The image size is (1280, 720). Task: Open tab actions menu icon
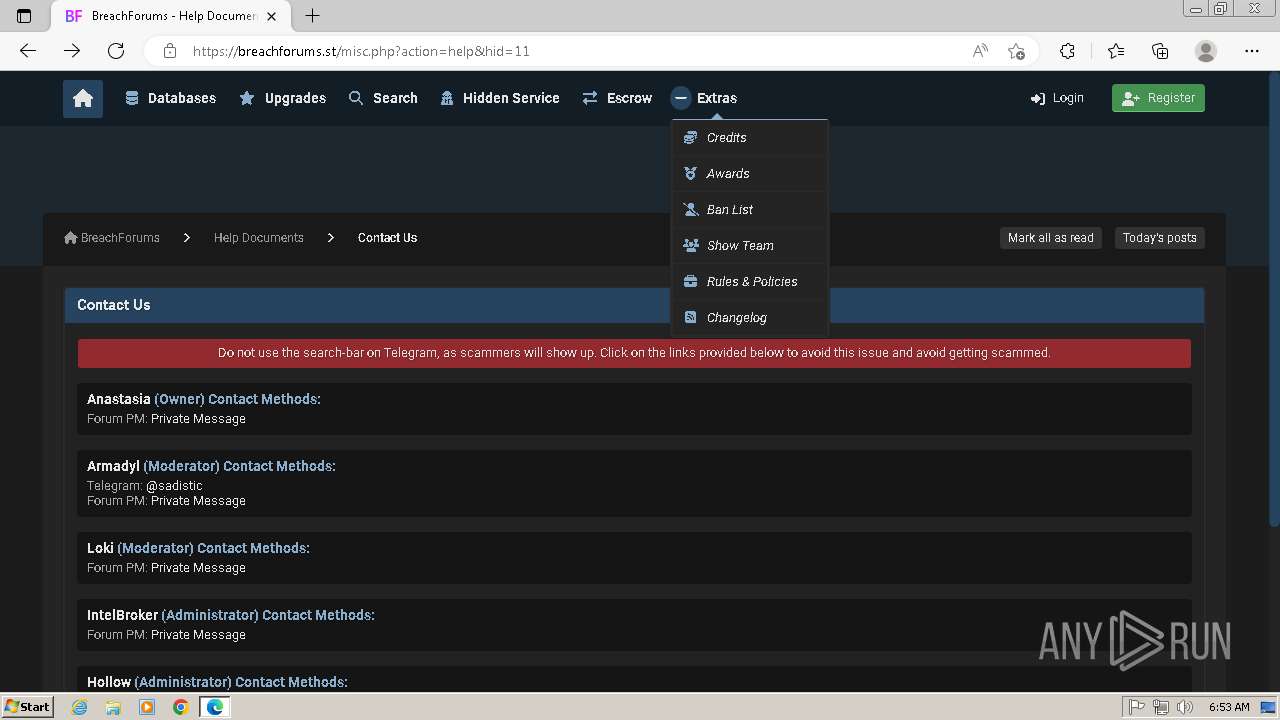(25, 16)
